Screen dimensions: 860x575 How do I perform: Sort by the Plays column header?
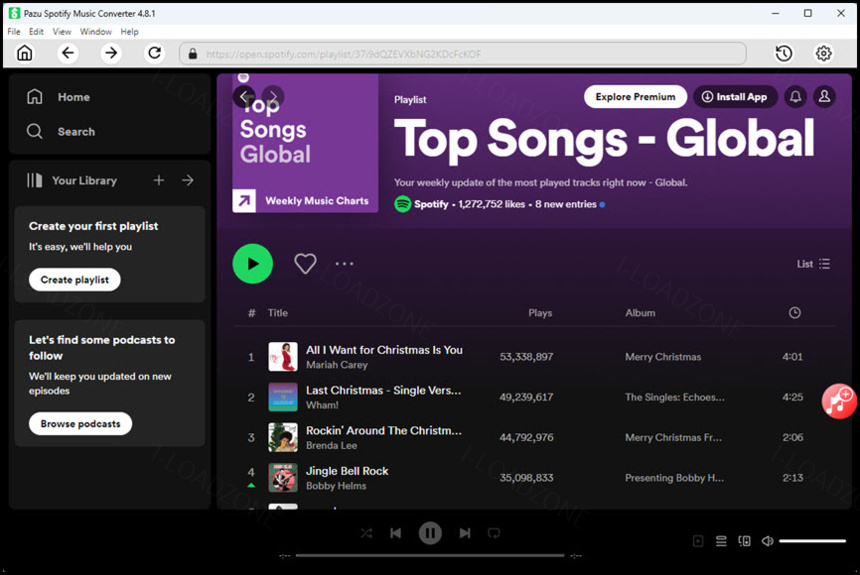coord(540,313)
